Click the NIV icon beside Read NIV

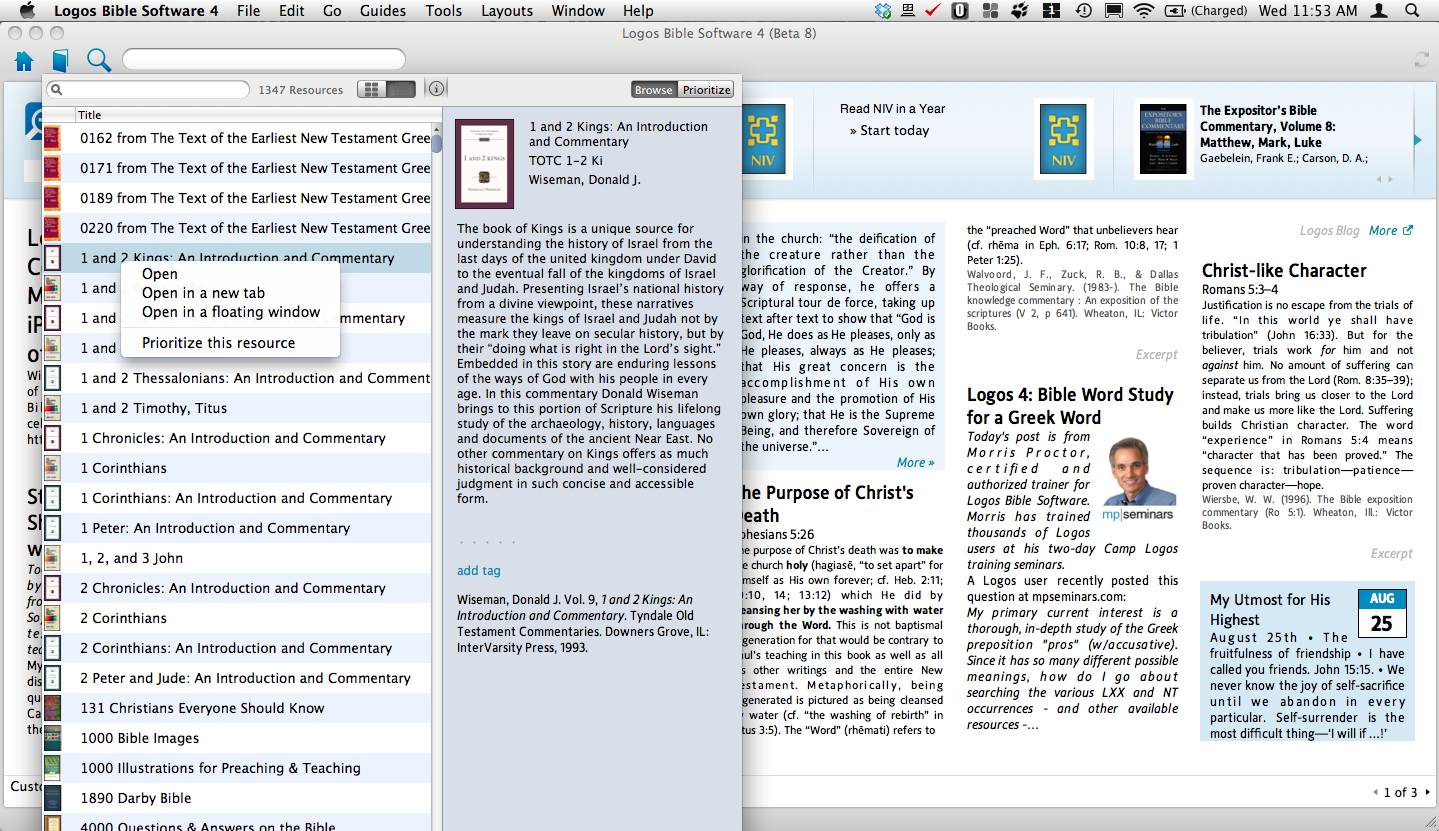click(x=1063, y=139)
